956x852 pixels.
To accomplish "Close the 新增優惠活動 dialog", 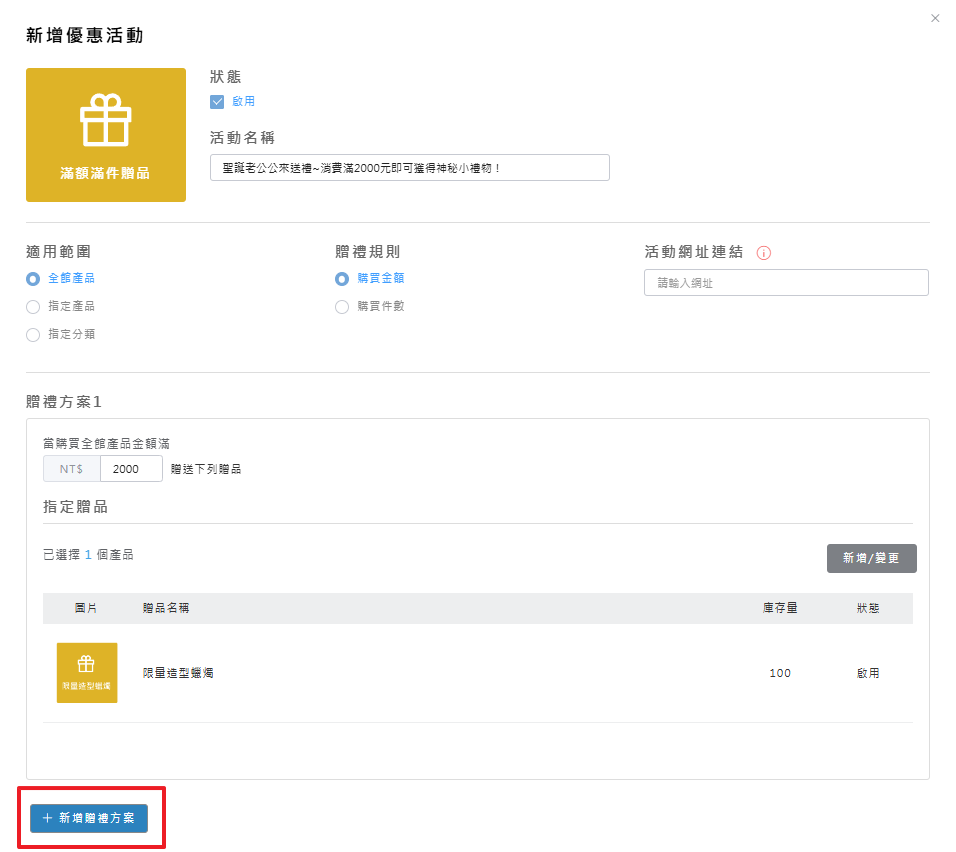I will [935, 18].
